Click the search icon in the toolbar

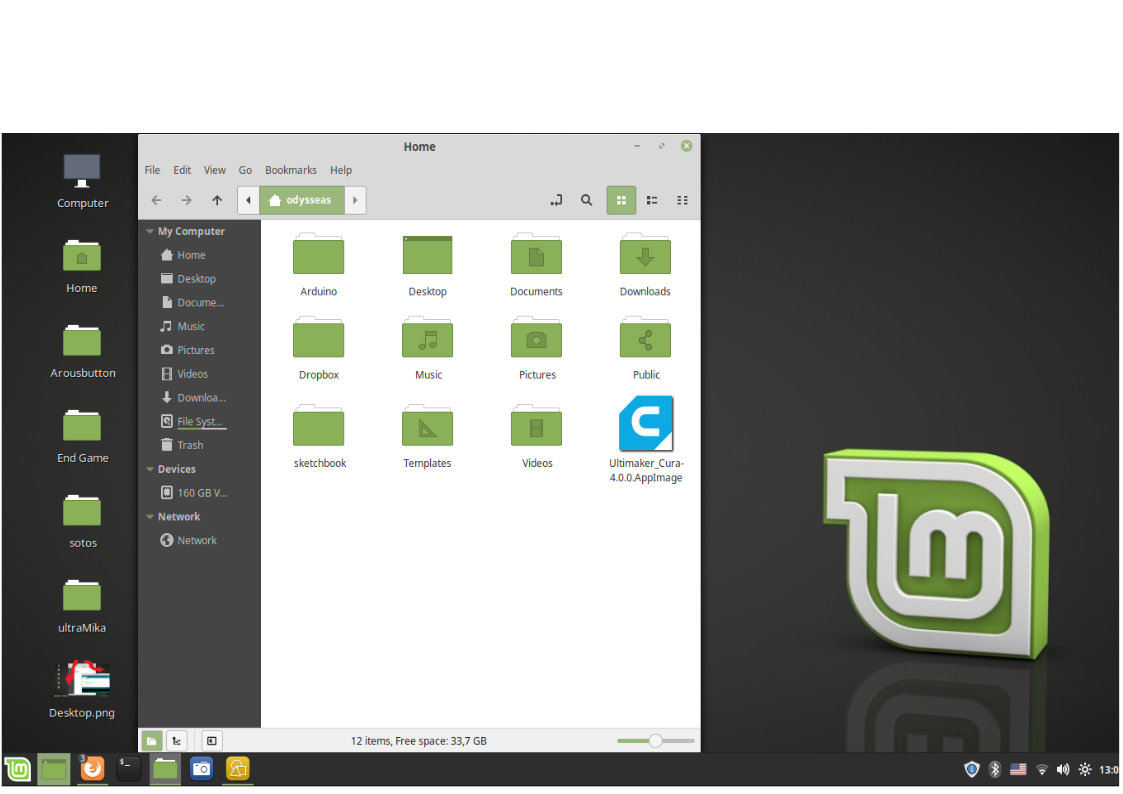point(586,200)
